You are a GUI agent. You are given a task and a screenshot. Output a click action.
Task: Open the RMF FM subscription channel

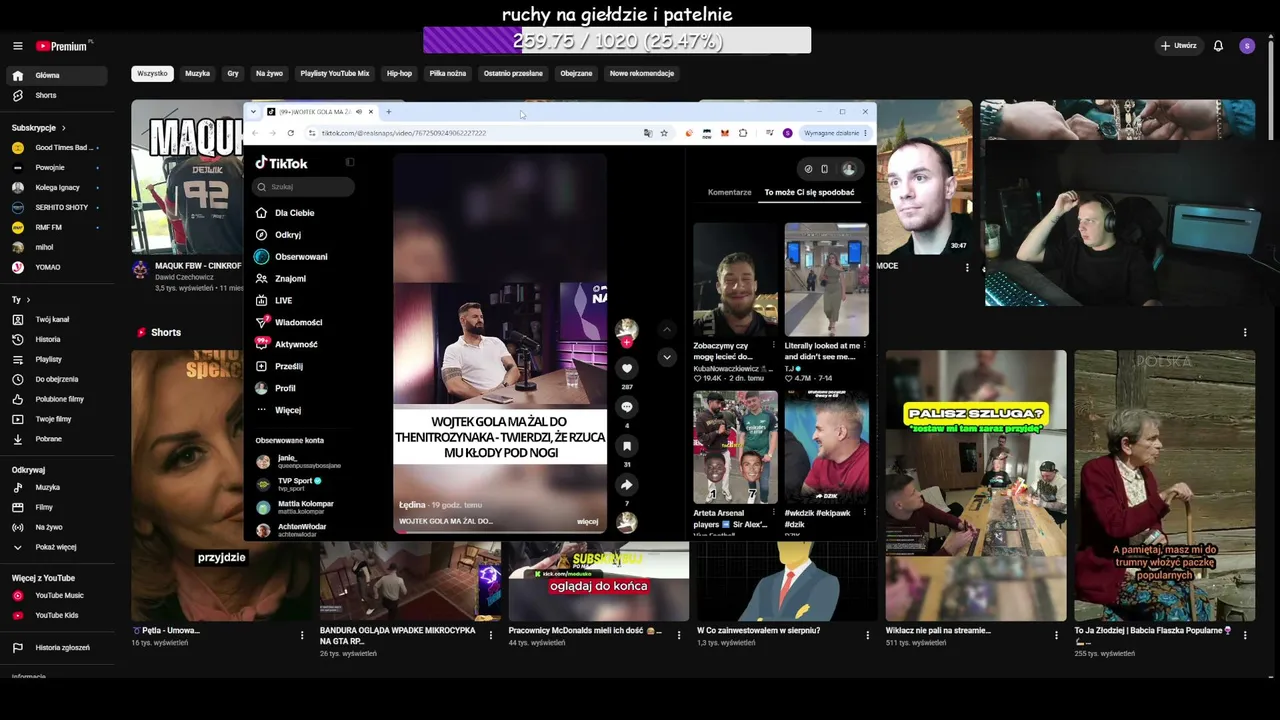click(x=56, y=227)
